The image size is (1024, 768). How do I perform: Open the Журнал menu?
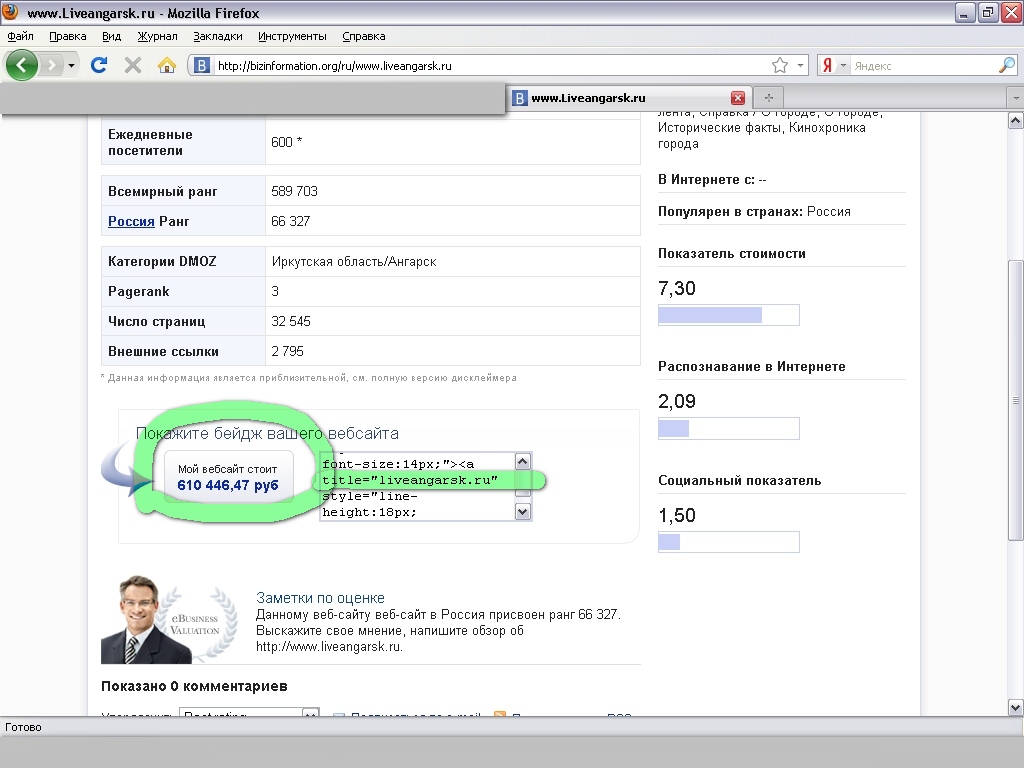[x=157, y=37]
